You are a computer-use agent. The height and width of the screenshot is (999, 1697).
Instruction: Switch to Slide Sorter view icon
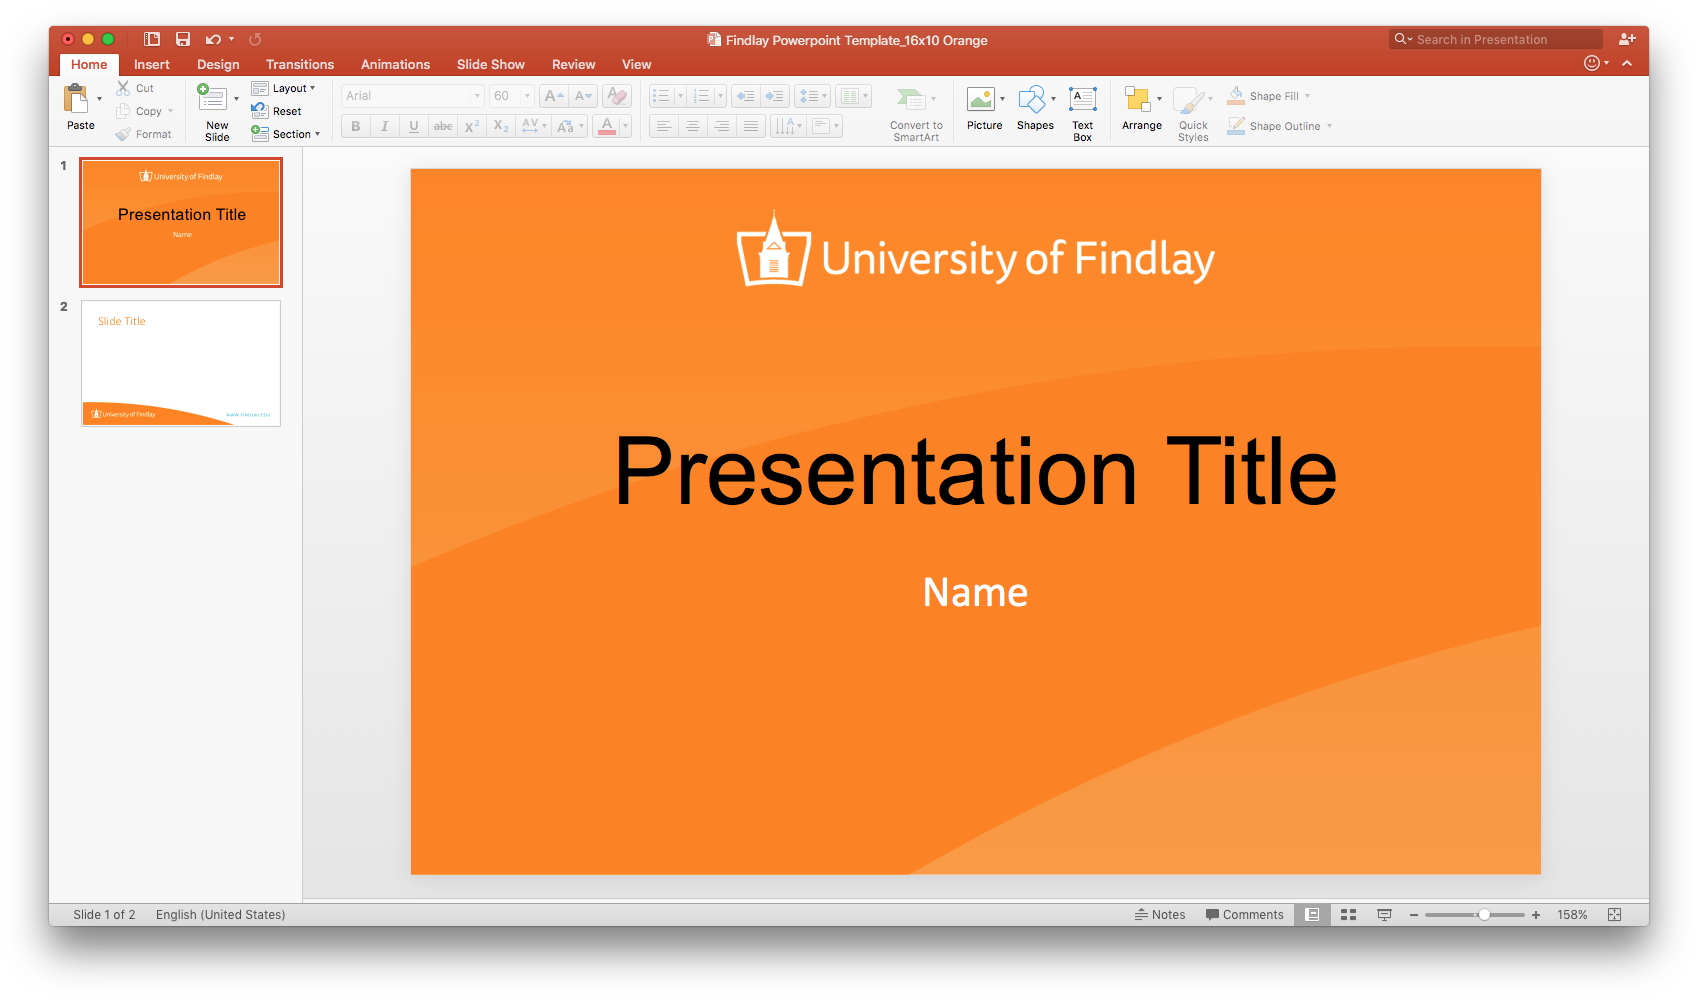1348,913
